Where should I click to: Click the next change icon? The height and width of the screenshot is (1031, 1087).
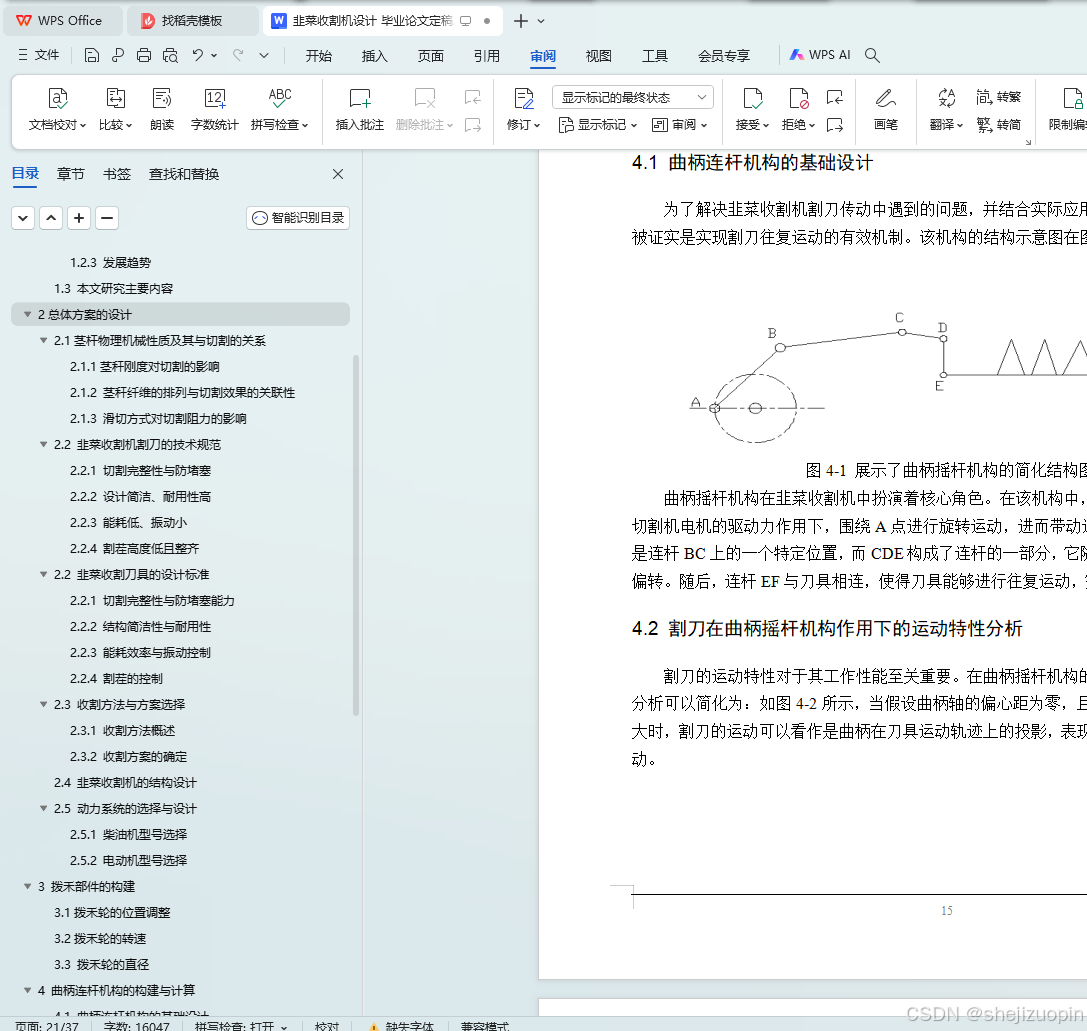coord(835,125)
